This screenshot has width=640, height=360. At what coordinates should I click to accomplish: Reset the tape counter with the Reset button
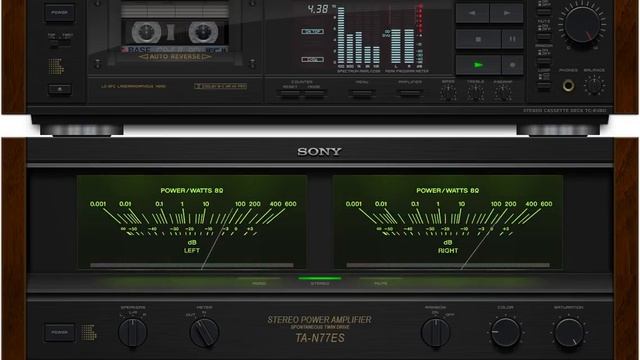tap(290, 93)
